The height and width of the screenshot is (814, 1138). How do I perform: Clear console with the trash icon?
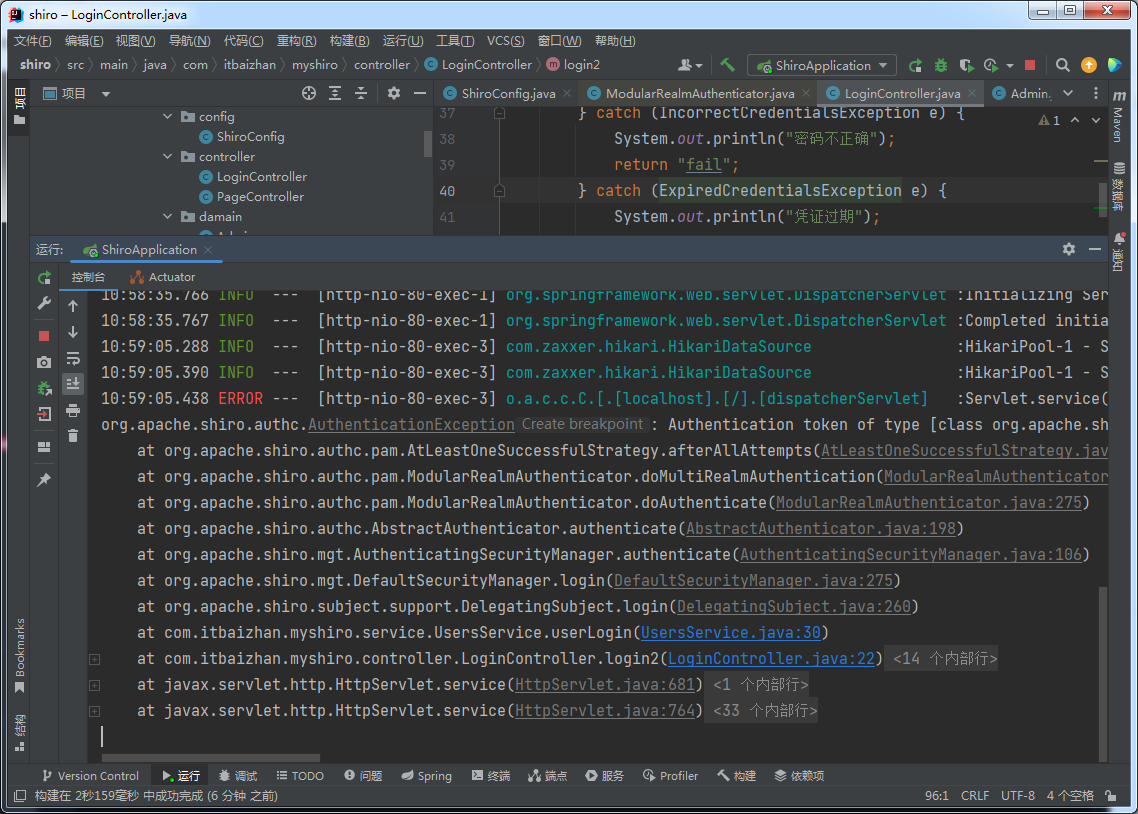pos(73,436)
